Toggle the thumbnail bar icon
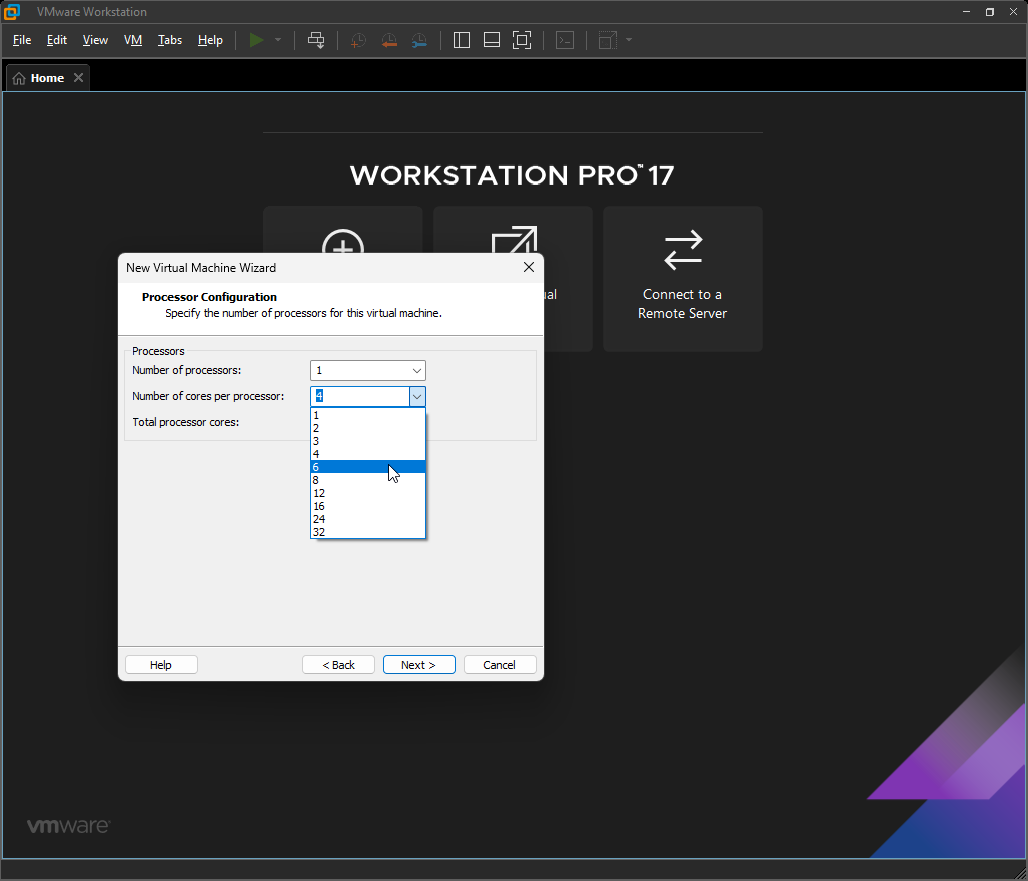This screenshot has width=1028, height=881. coord(492,40)
